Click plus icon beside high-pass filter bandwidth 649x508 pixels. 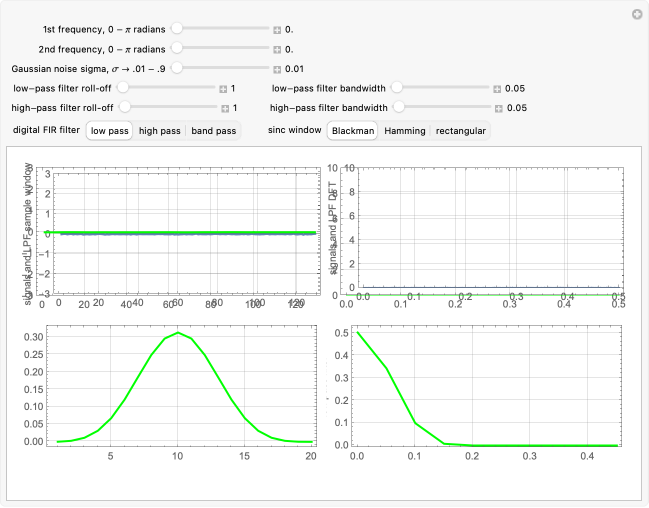(497, 107)
